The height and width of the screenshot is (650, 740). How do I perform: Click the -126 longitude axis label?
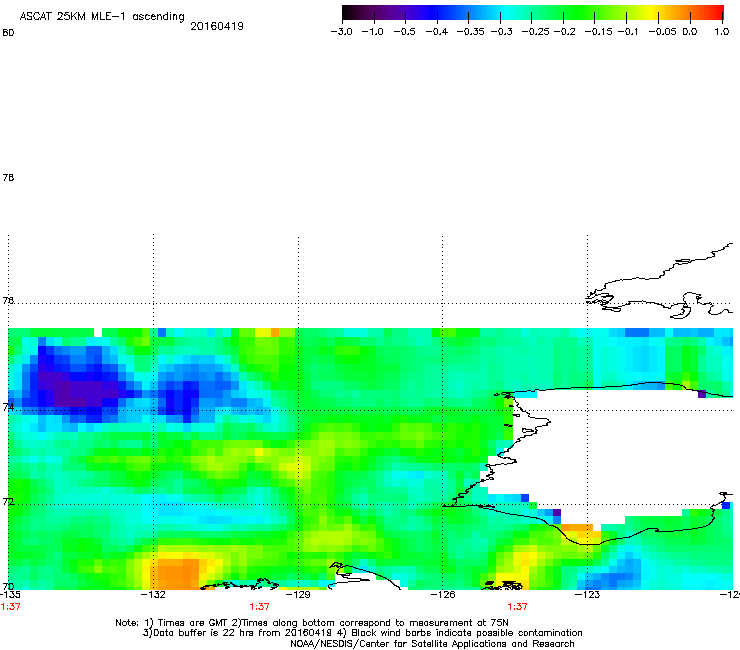point(443,595)
